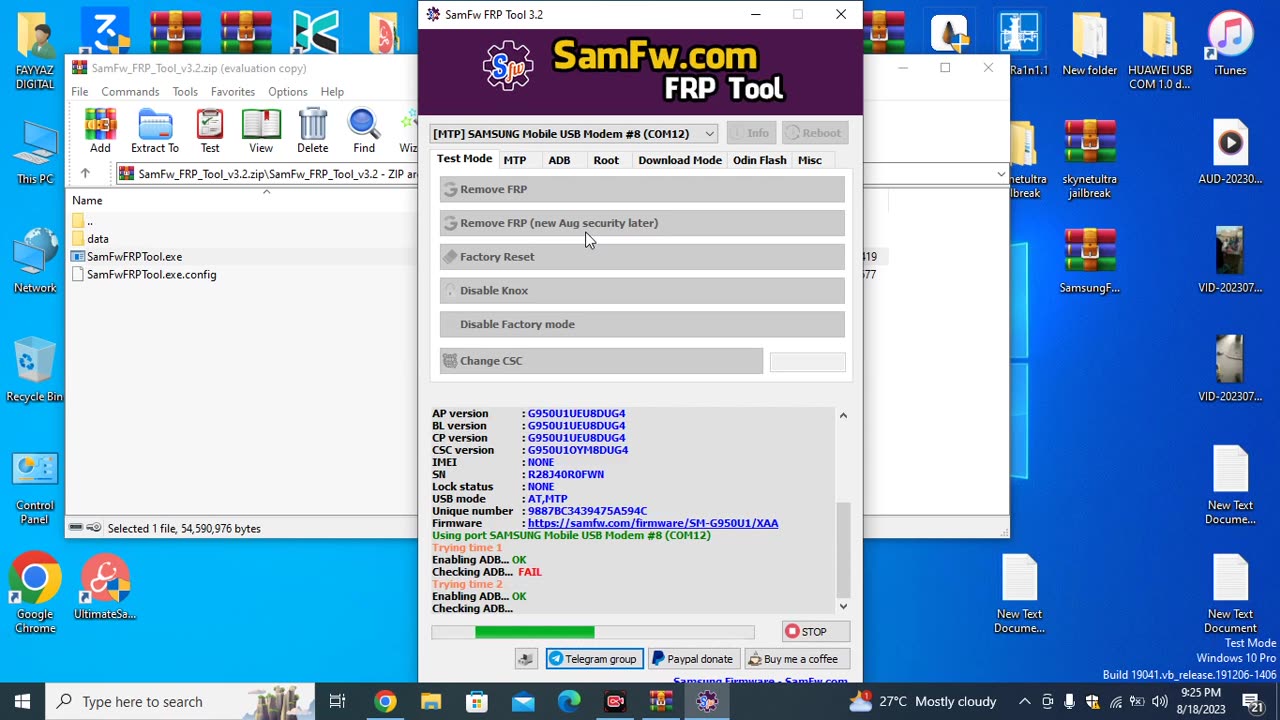This screenshot has width=1280, height=720.
Task: Select the AUD-20230 audio file icon
Action: pyautogui.click(x=1230, y=153)
